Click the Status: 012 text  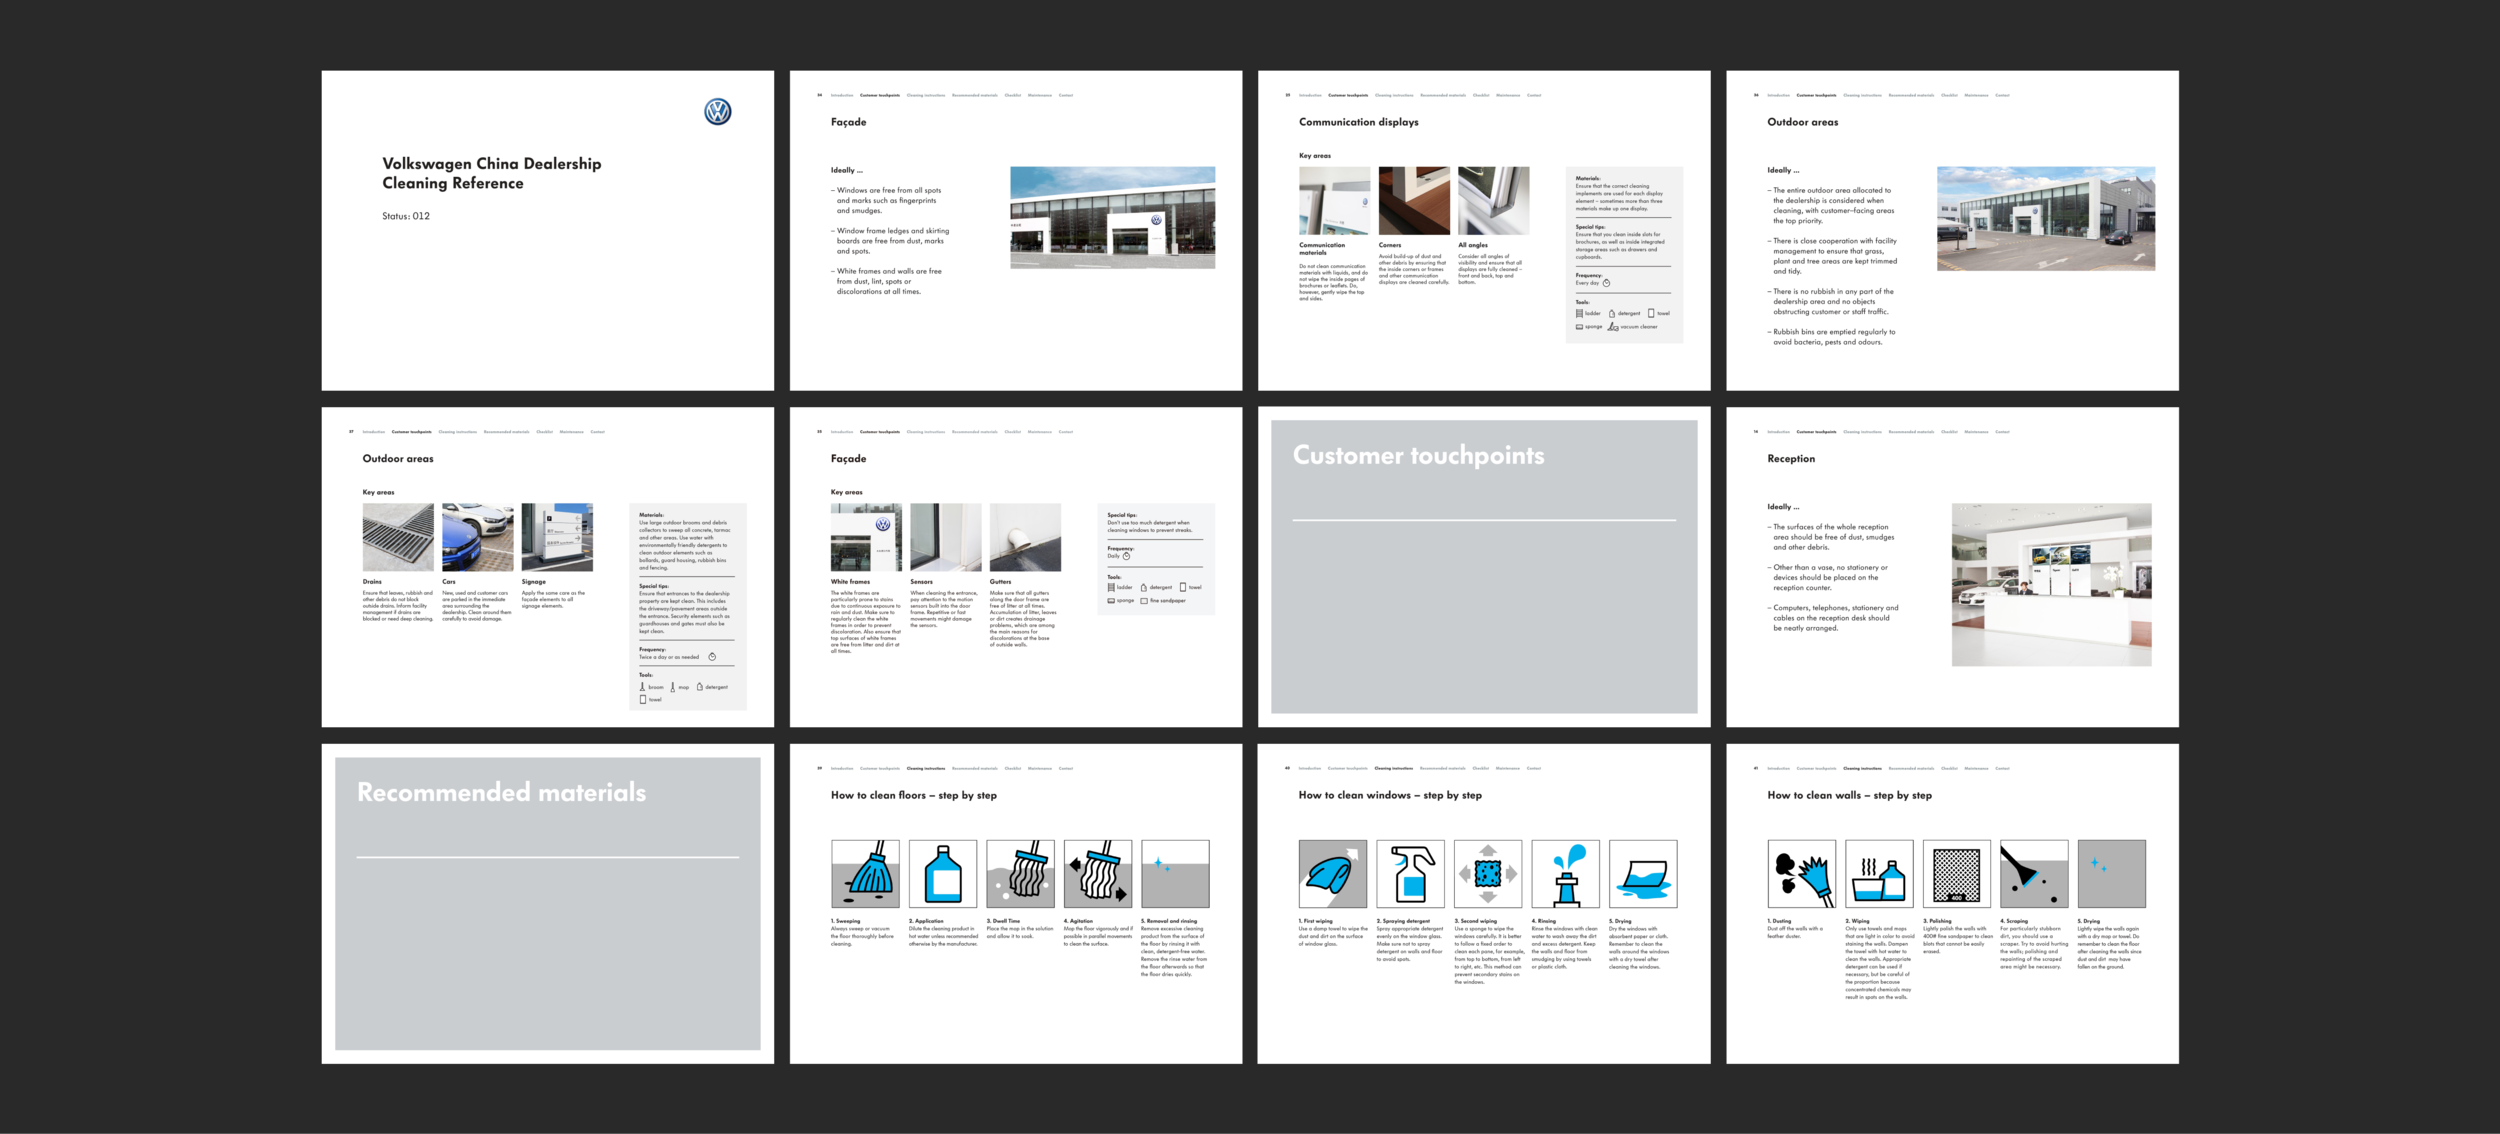click(x=406, y=216)
